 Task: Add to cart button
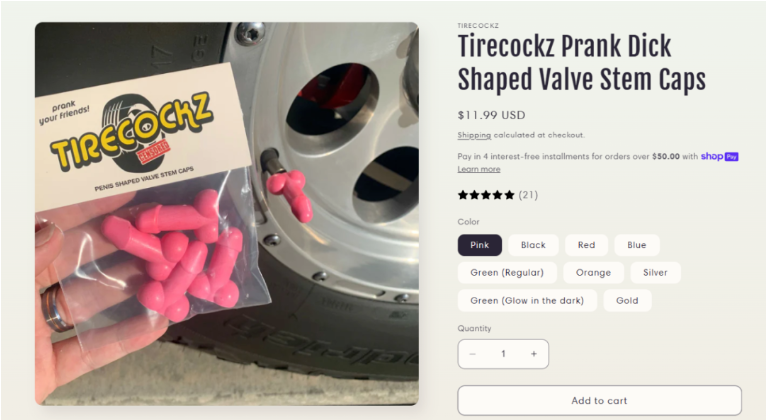(x=599, y=400)
